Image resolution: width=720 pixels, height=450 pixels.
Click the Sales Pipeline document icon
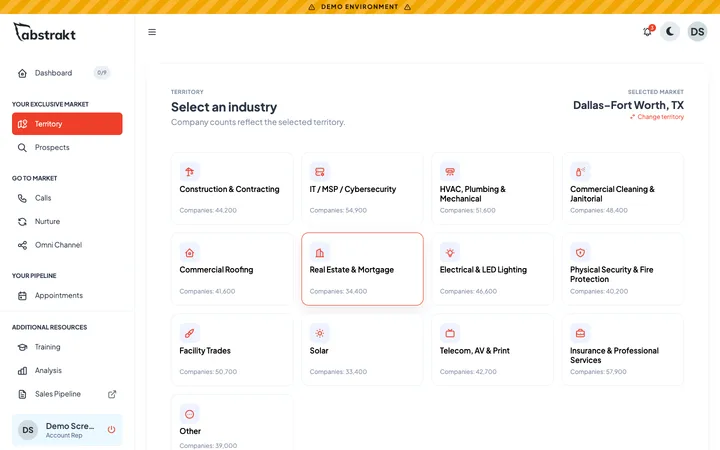click(x=22, y=394)
